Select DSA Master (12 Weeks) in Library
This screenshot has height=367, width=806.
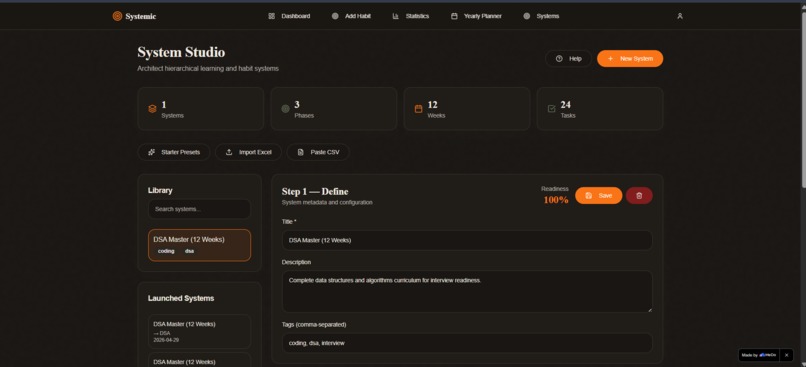(199, 245)
